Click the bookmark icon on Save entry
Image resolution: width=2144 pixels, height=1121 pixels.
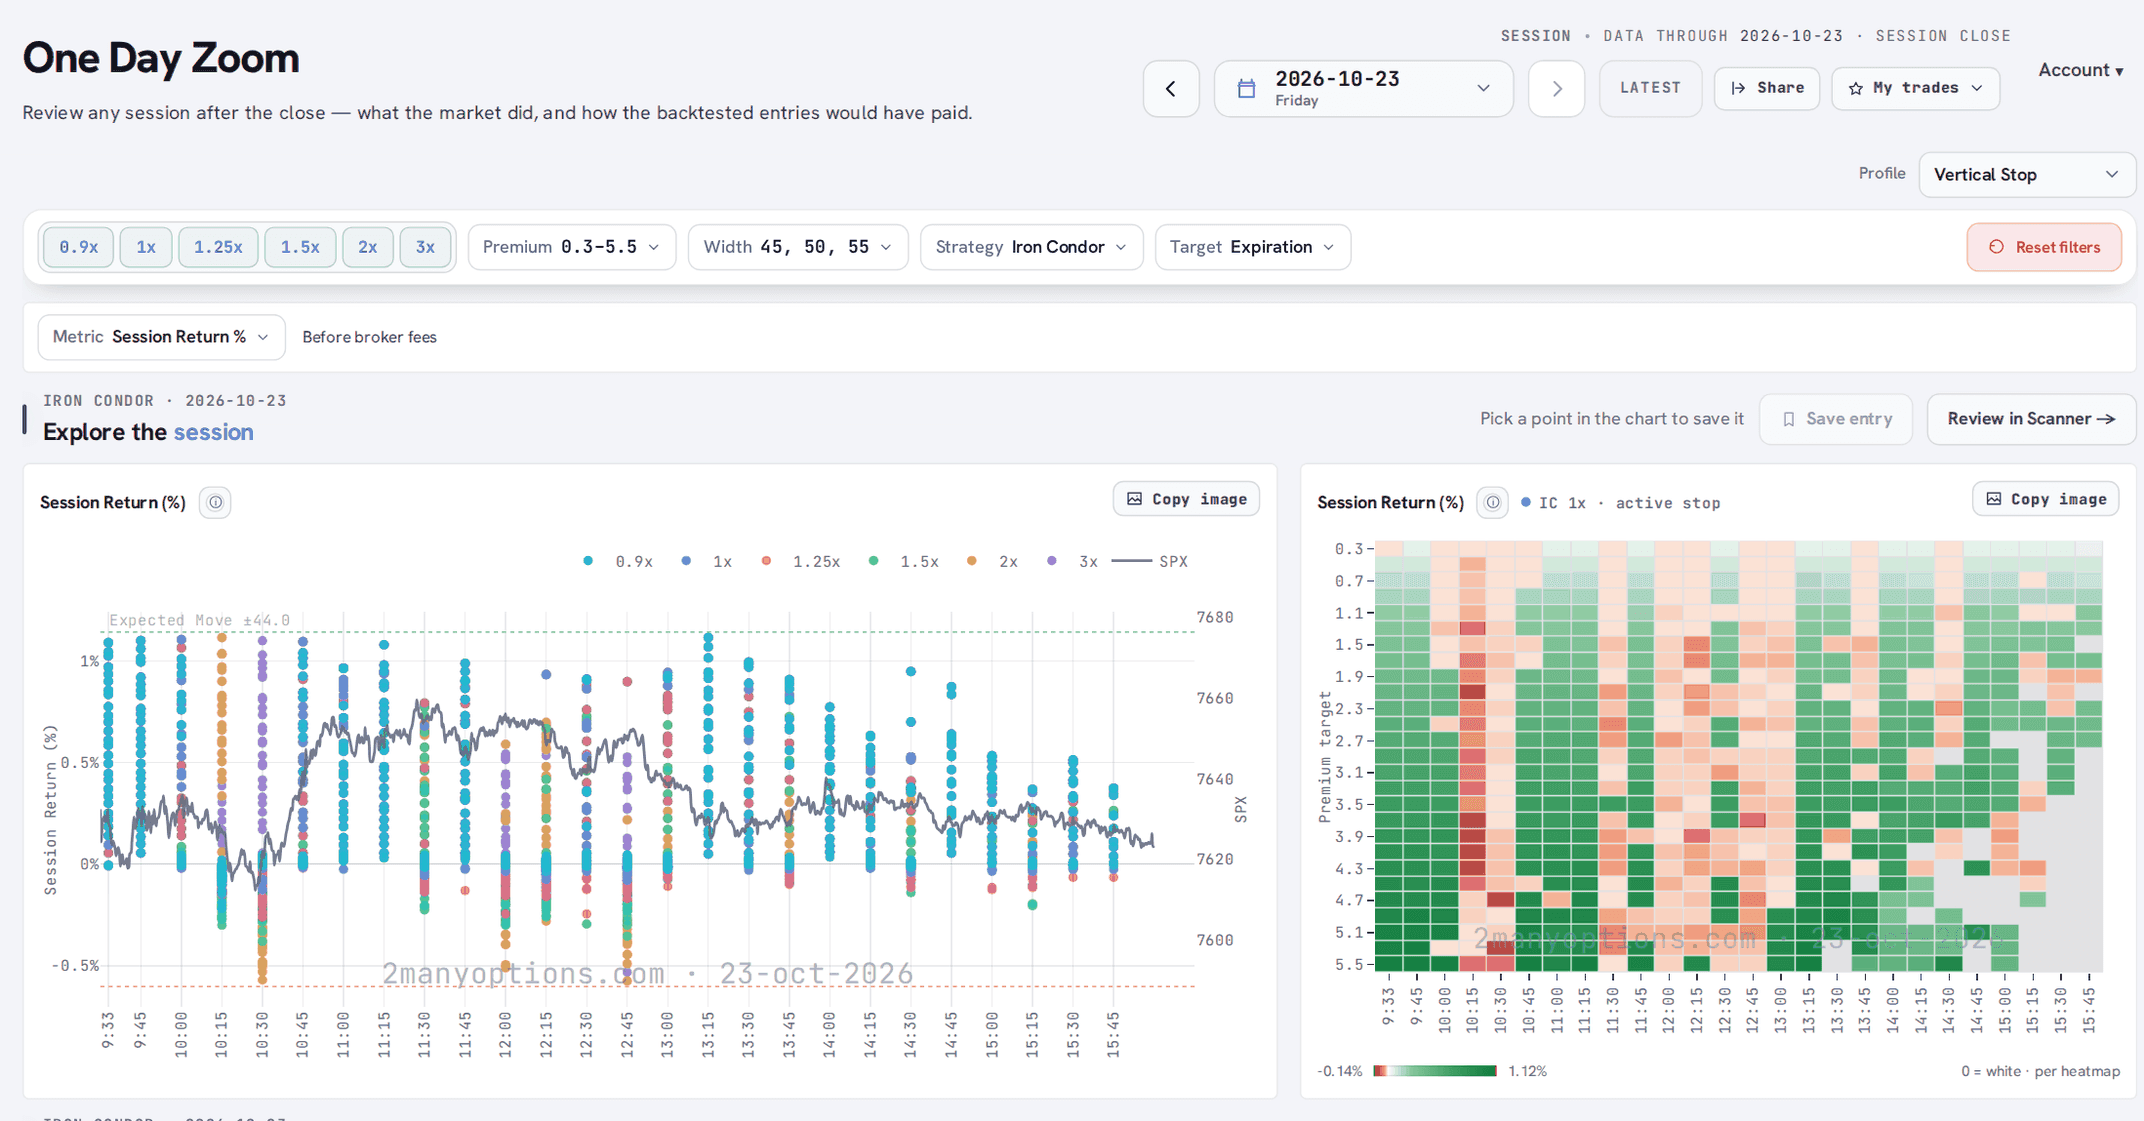coord(1789,419)
